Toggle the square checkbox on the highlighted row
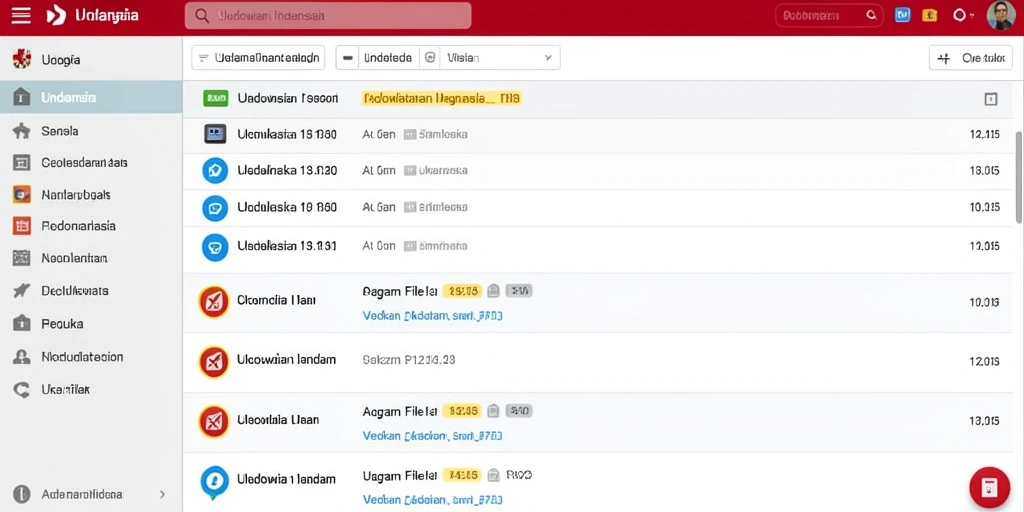This screenshot has width=1024, height=512. [x=990, y=99]
